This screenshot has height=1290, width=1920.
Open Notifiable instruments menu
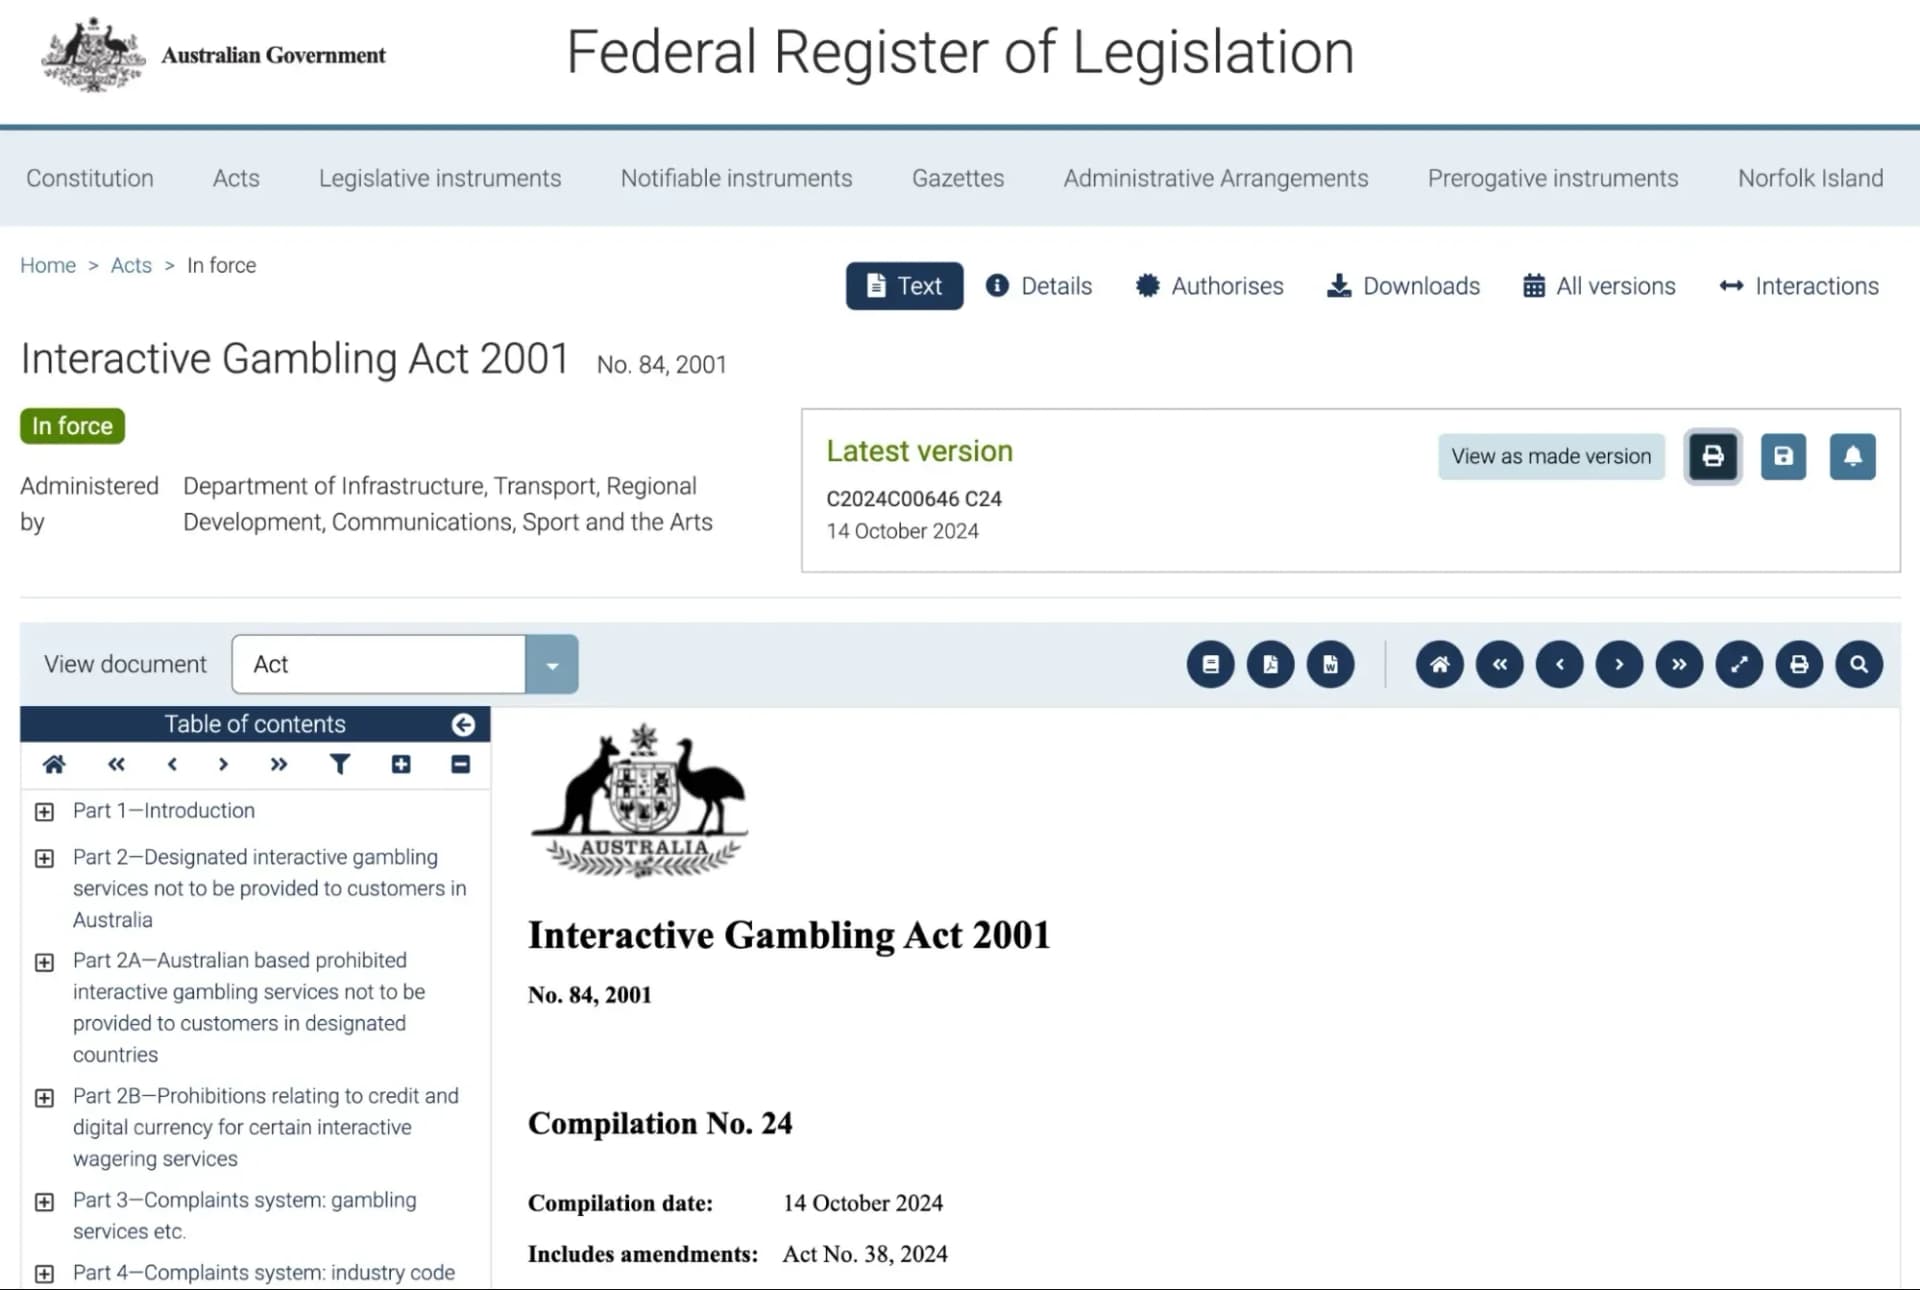coord(736,178)
